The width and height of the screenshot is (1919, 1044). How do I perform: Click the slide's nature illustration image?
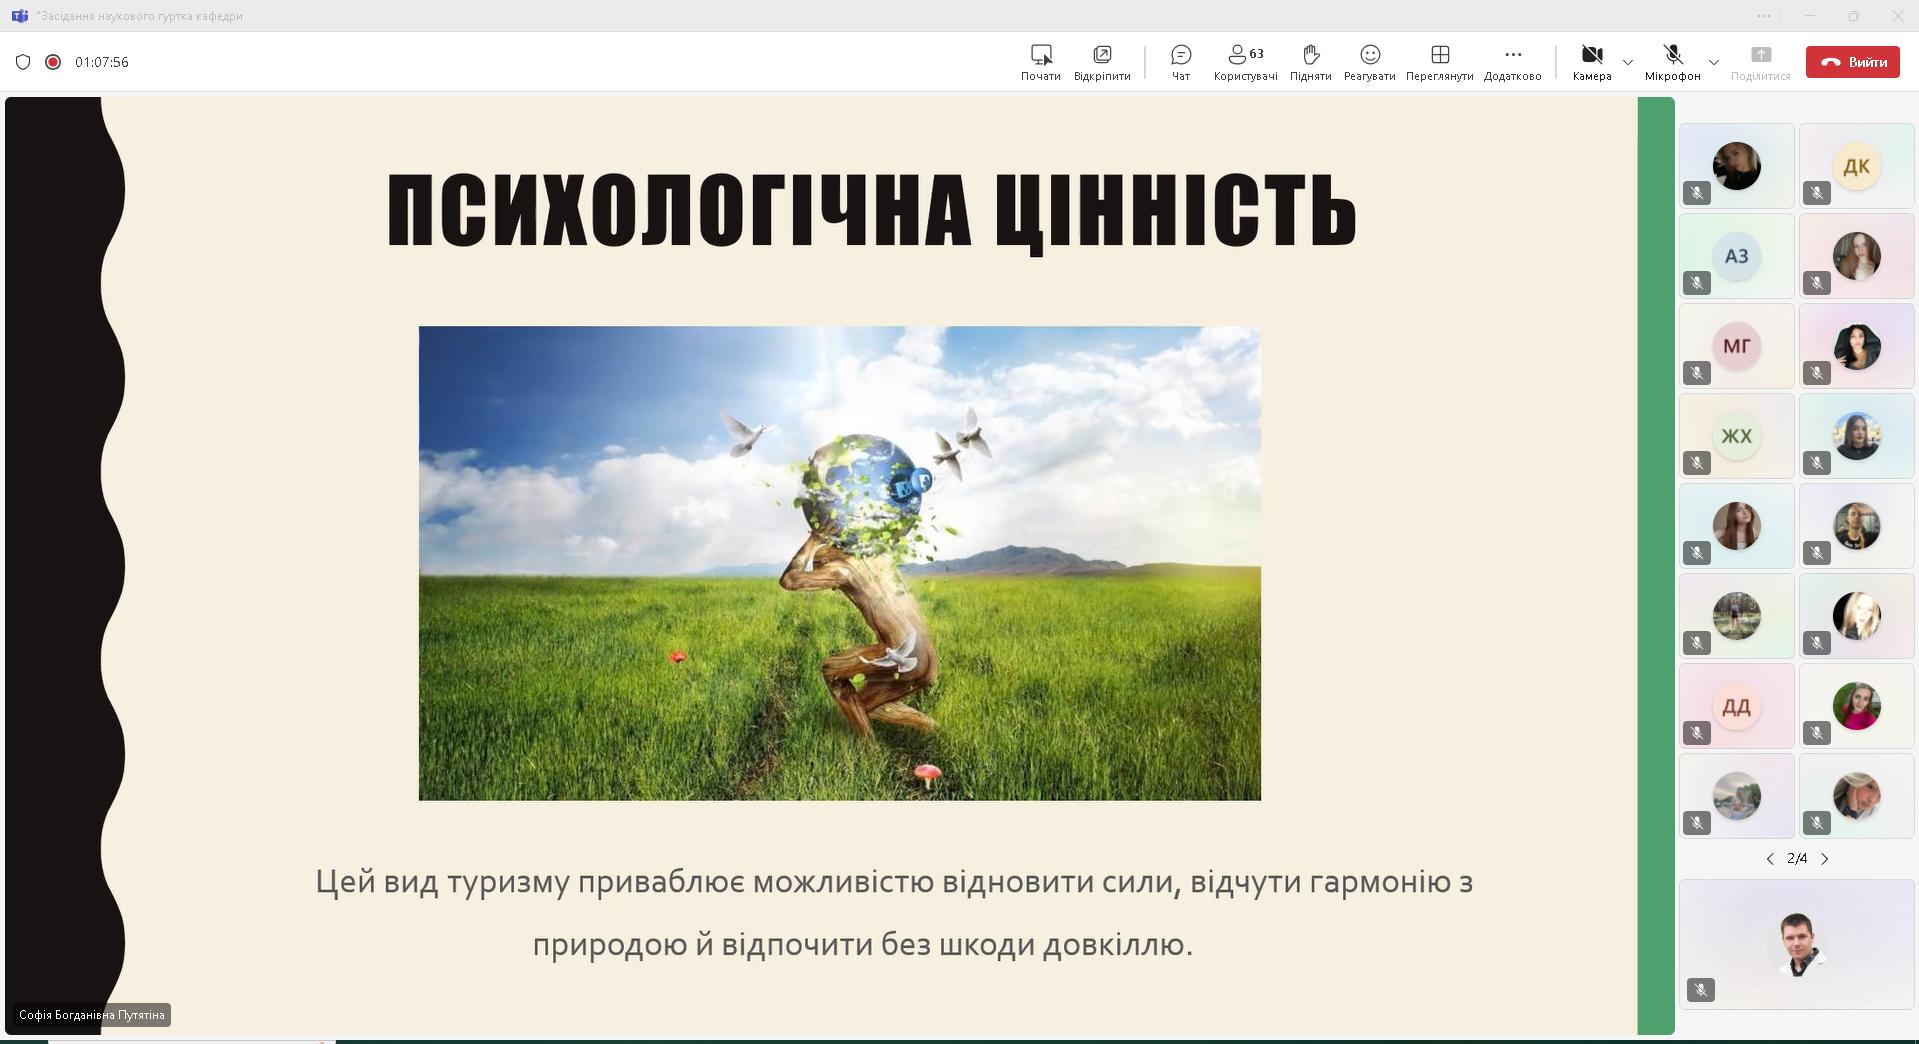pos(840,563)
